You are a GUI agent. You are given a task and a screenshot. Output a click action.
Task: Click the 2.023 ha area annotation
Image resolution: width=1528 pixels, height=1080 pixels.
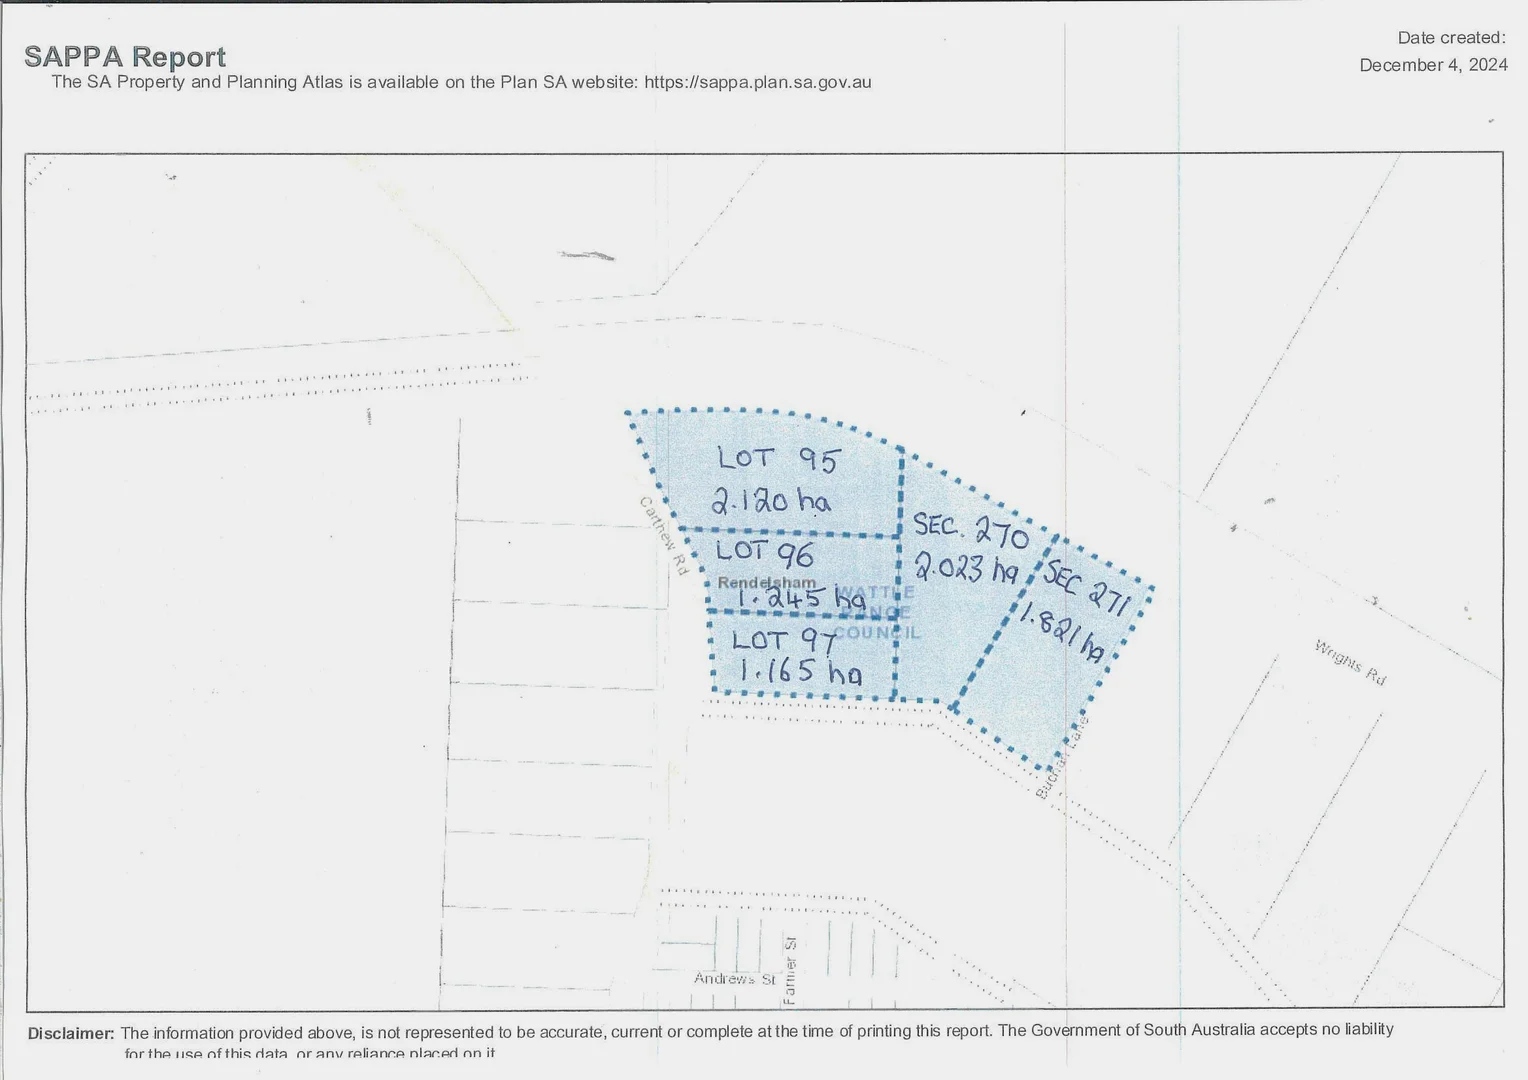(x=966, y=569)
